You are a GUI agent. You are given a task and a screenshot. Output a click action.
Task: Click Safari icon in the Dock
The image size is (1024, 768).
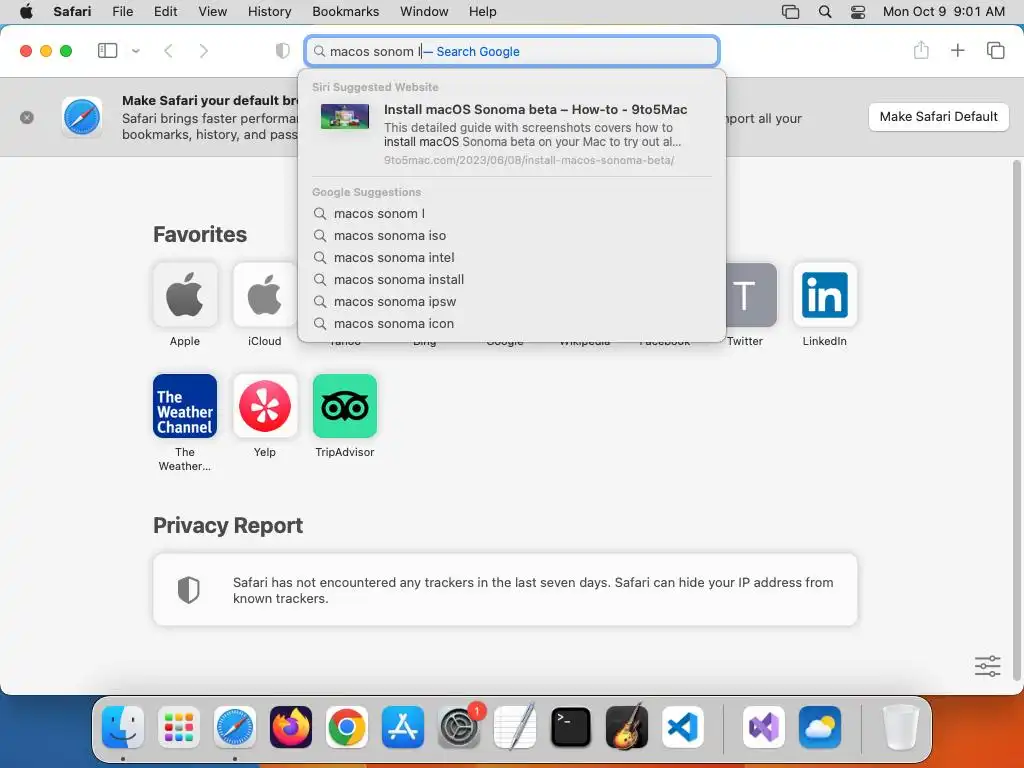(235, 727)
